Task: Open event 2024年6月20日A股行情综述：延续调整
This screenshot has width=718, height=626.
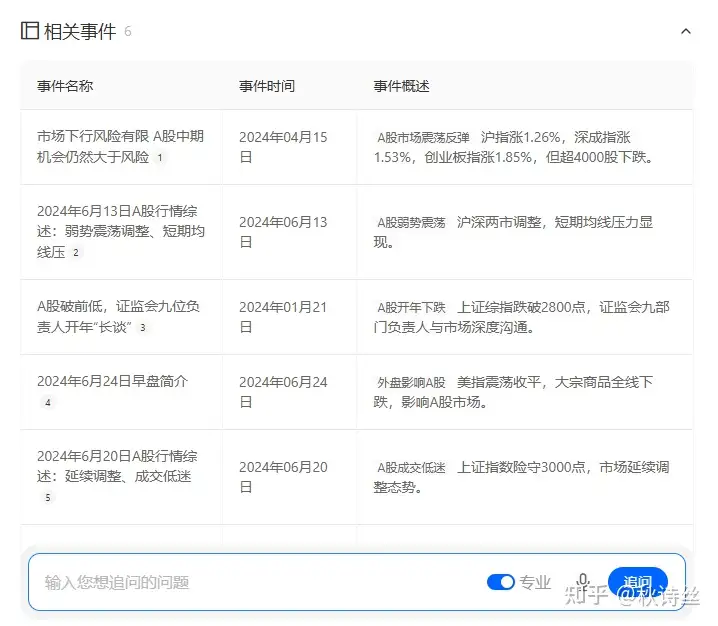Action: click(117, 466)
